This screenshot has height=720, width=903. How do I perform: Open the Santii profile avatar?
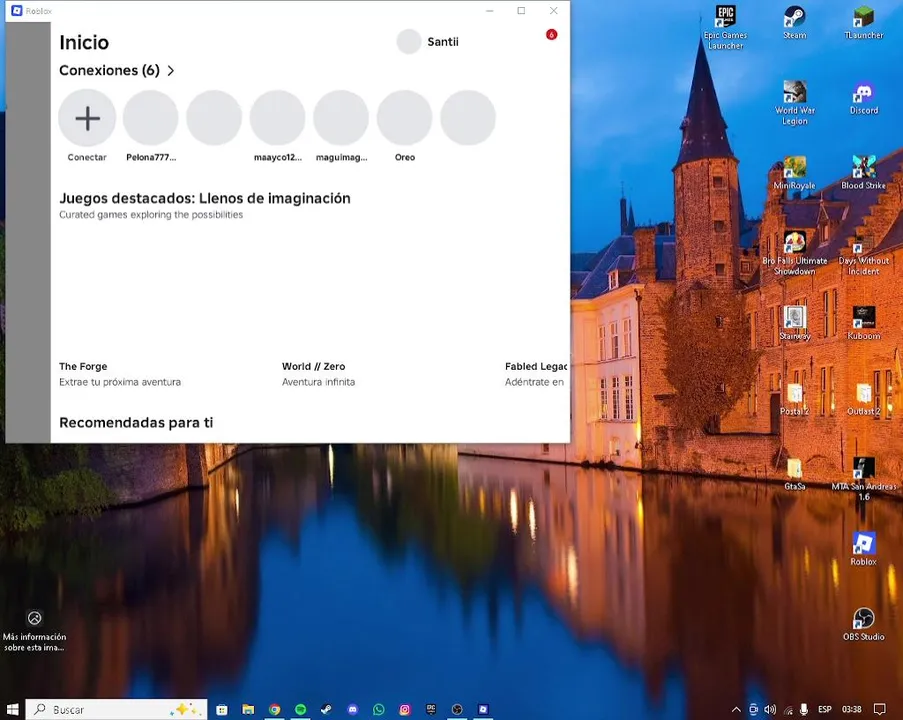[x=408, y=41]
